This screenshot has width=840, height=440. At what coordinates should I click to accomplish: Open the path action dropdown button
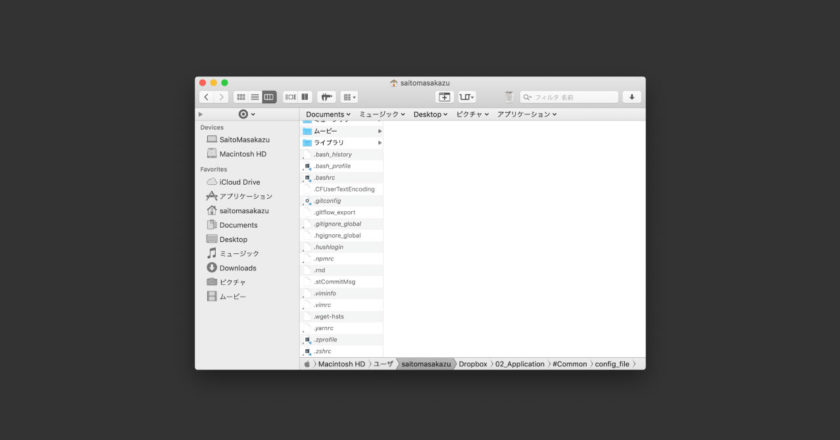466,97
